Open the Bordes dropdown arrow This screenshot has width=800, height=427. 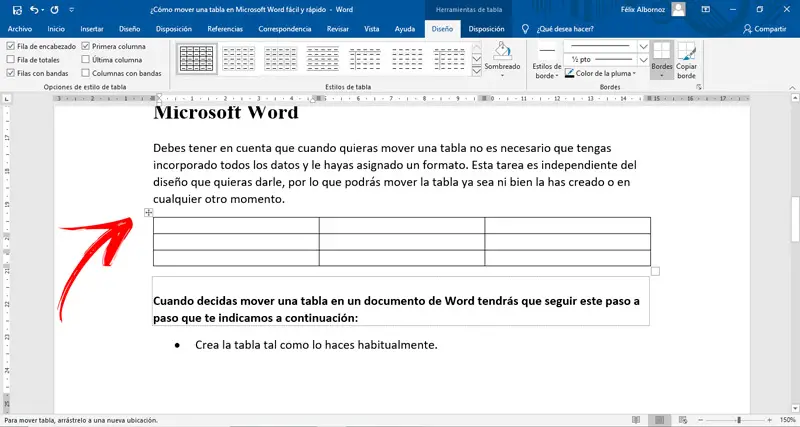[661, 76]
